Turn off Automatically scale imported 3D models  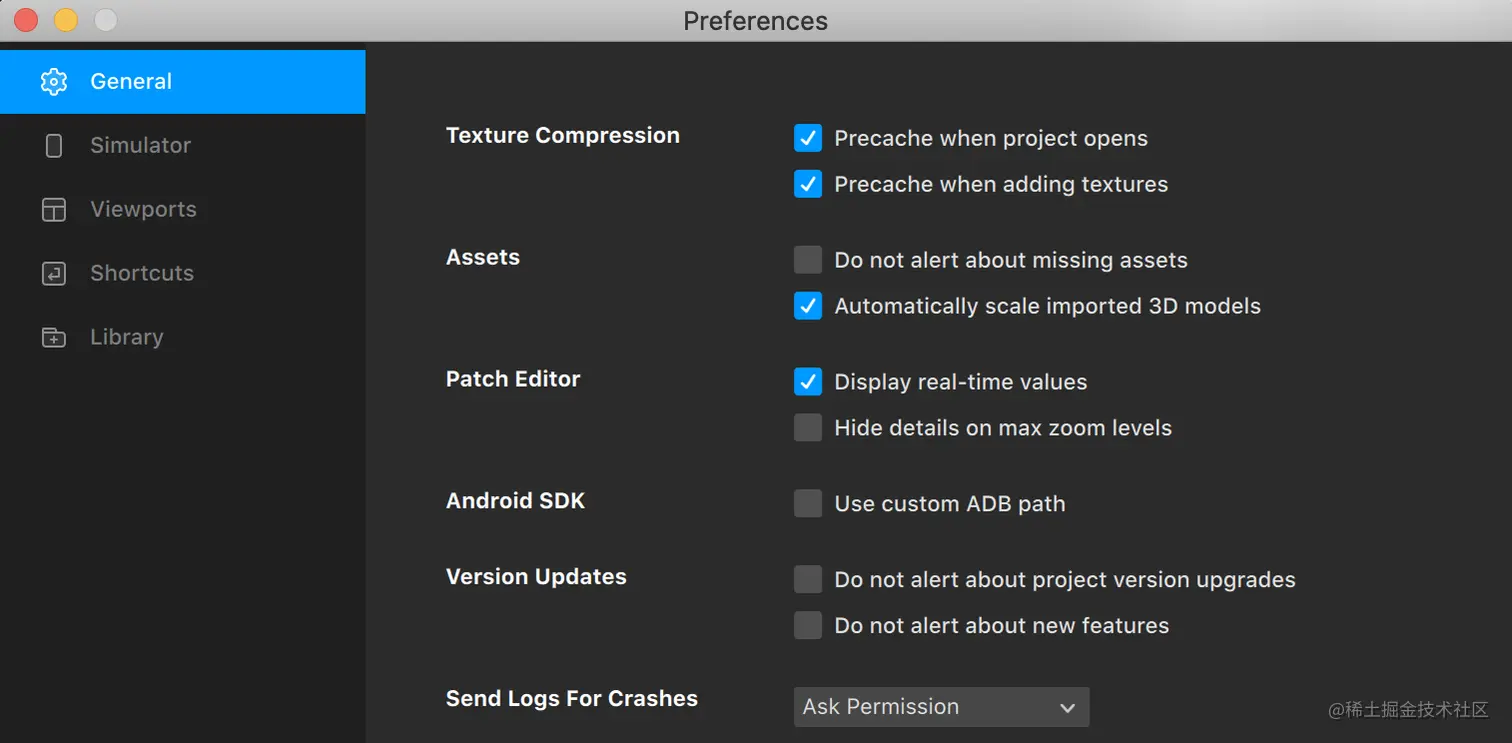click(808, 306)
